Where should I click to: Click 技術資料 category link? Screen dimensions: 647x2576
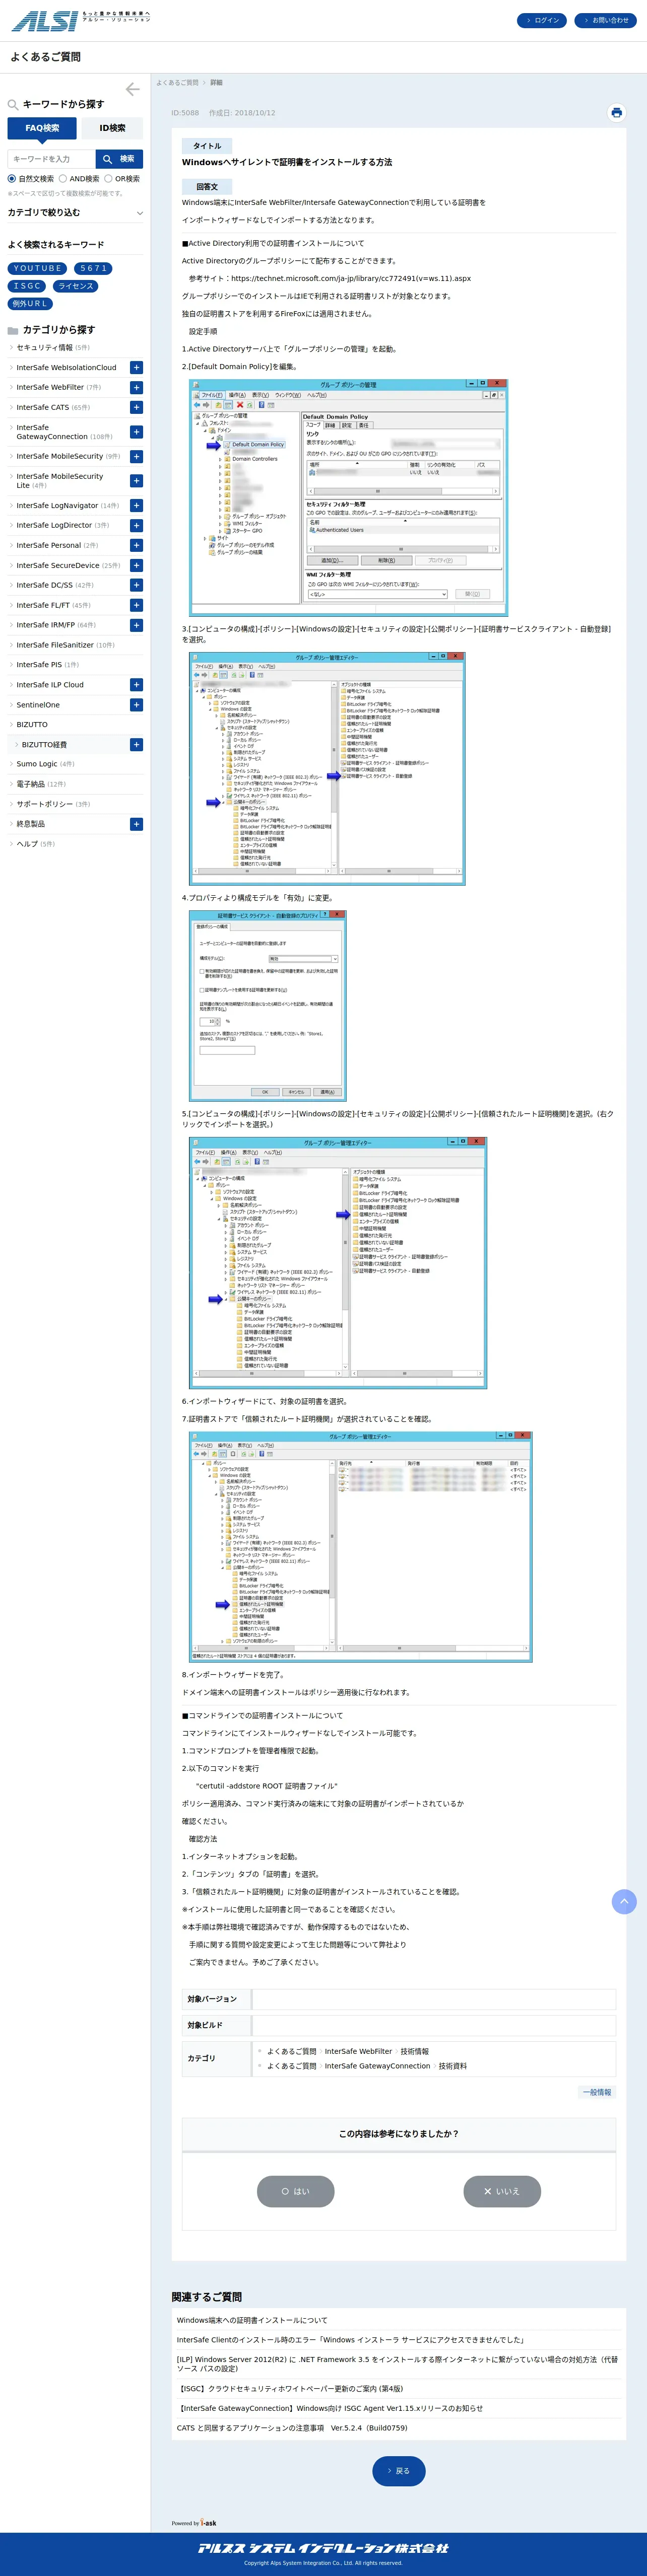click(452, 2066)
